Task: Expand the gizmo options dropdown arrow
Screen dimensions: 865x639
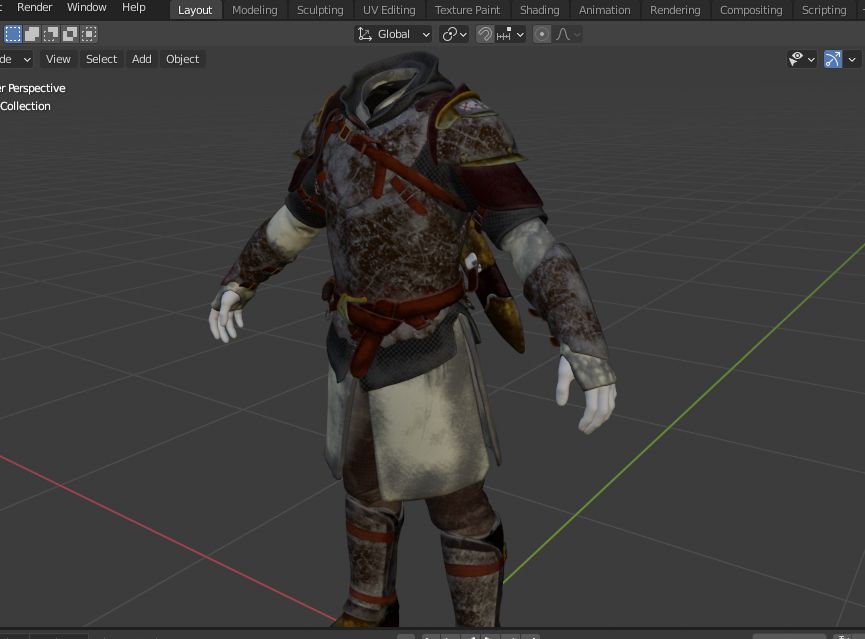Action: pos(853,59)
